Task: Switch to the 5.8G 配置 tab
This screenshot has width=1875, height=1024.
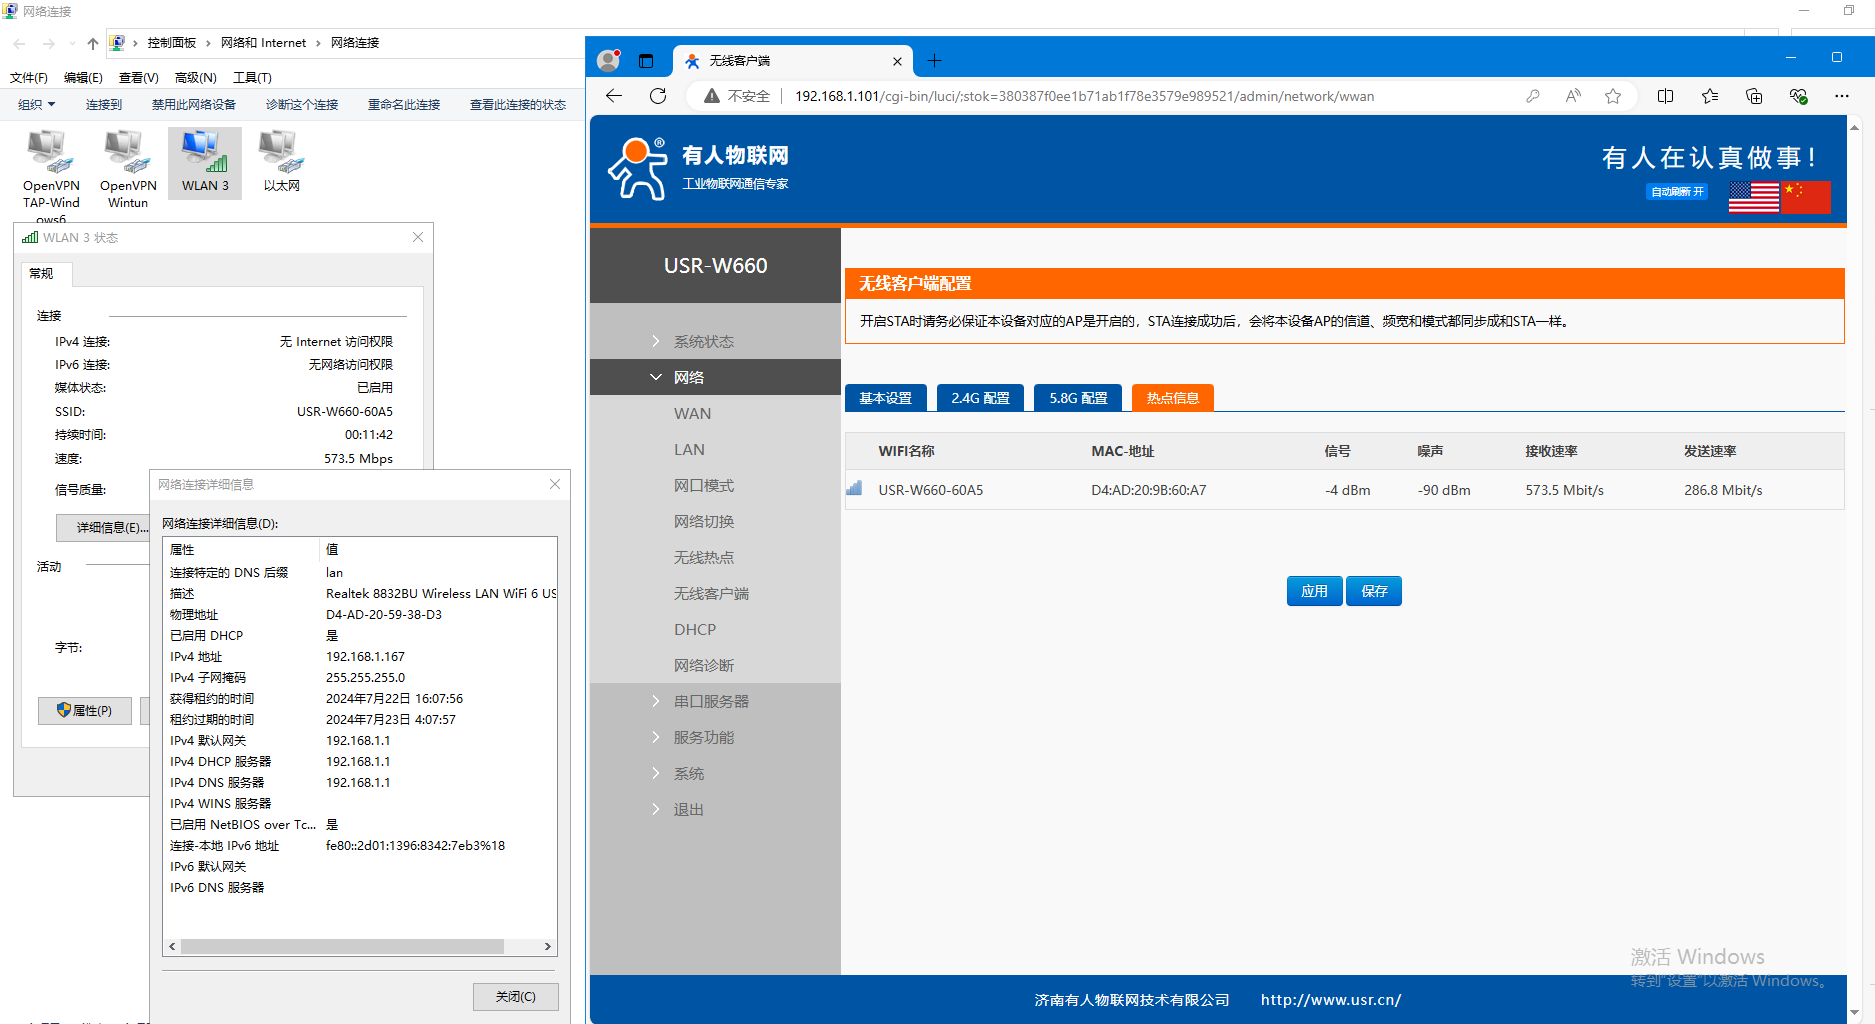Action: 1078,398
